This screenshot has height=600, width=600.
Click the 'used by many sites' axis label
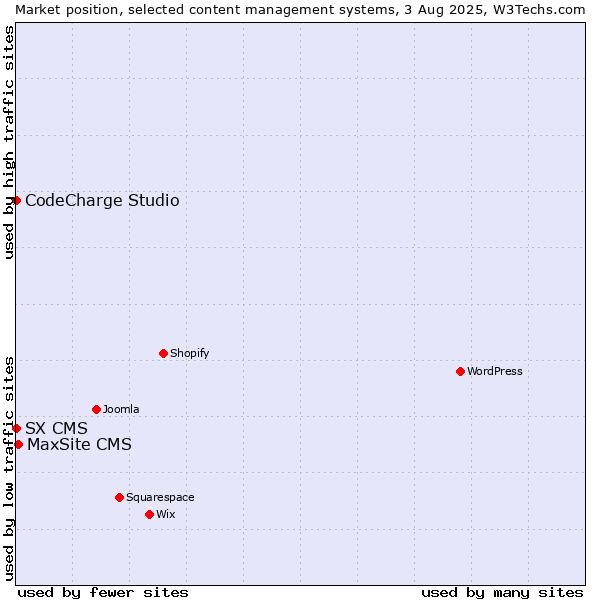pyautogui.click(x=502, y=593)
